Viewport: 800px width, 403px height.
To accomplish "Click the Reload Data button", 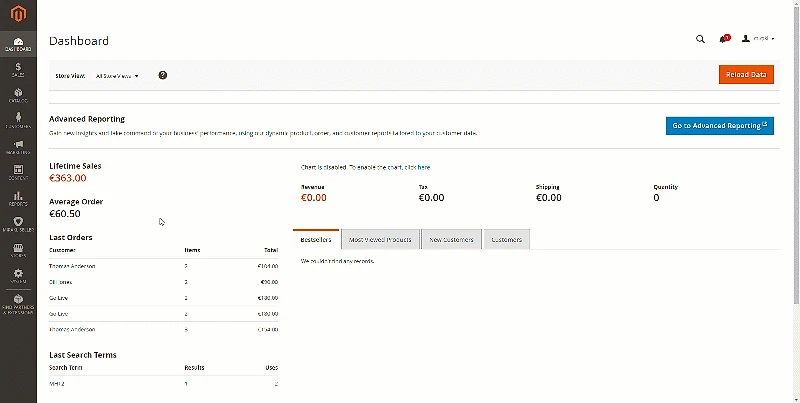I will click(746, 74).
